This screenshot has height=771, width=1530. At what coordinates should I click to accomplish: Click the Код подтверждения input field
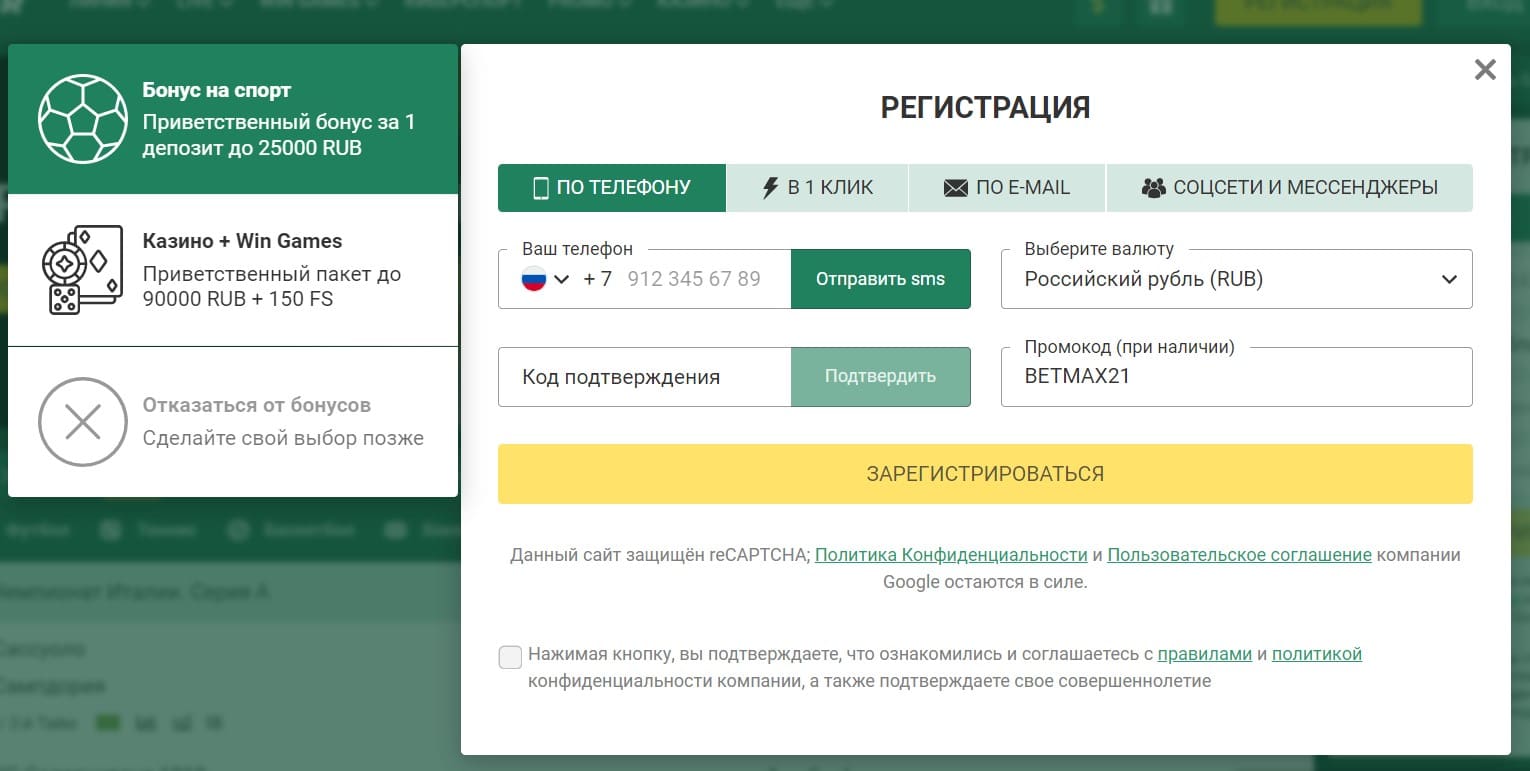(x=640, y=377)
